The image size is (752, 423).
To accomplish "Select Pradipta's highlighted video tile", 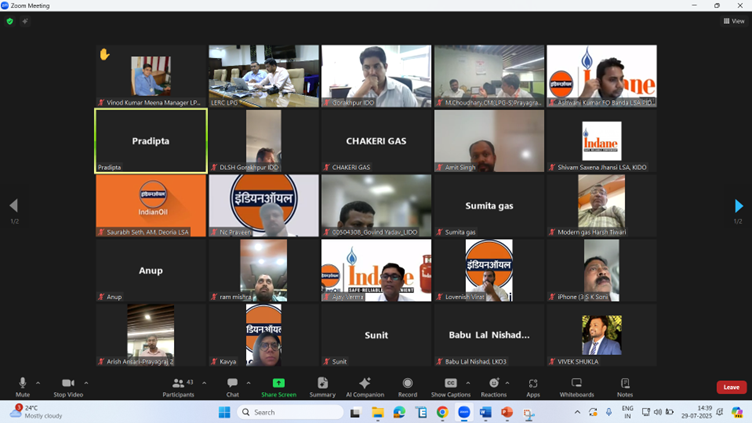I will click(x=151, y=141).
